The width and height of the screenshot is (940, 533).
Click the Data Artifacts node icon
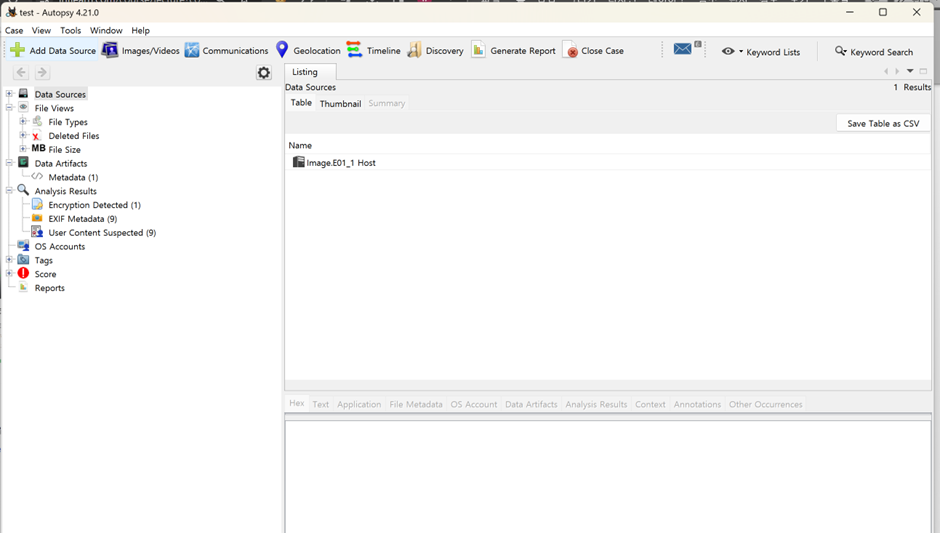23,162
